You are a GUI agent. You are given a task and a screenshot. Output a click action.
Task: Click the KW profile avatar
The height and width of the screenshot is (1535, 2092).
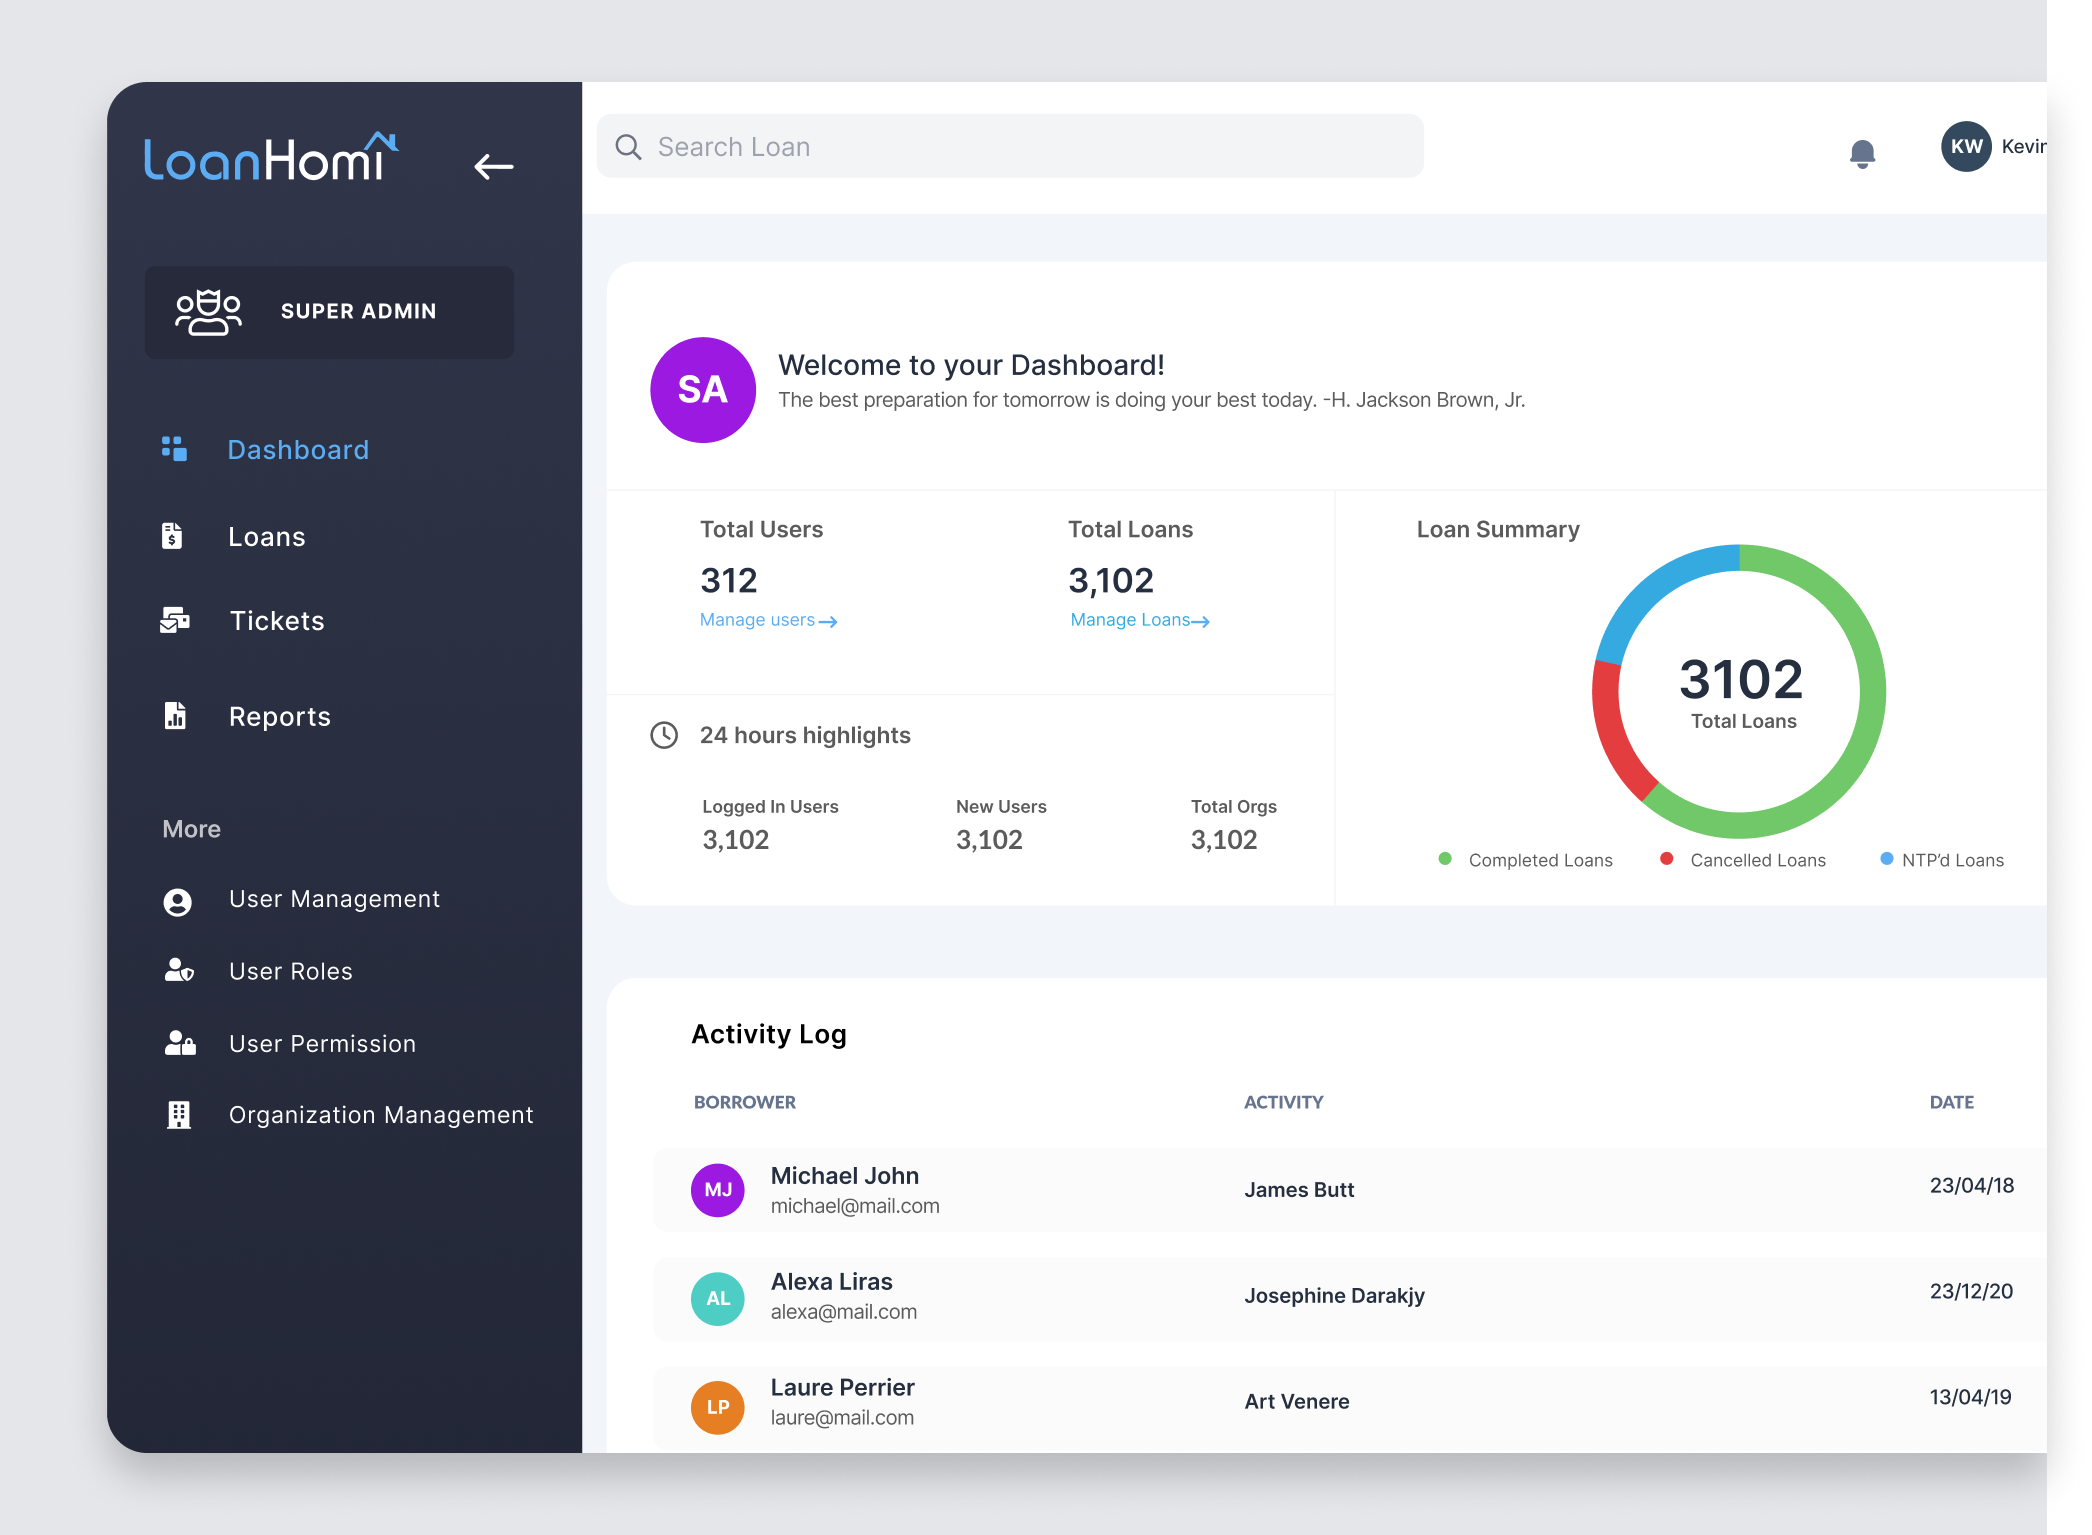pos(1966,146)
